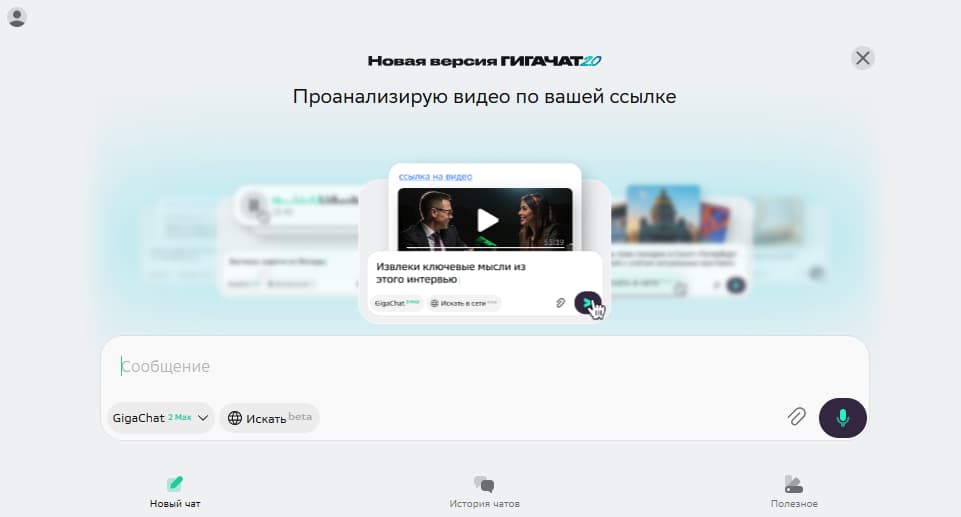This screenshot has width=961, height=517.
Task: Switch to the Новый чат tab
Action: [175, 492]
